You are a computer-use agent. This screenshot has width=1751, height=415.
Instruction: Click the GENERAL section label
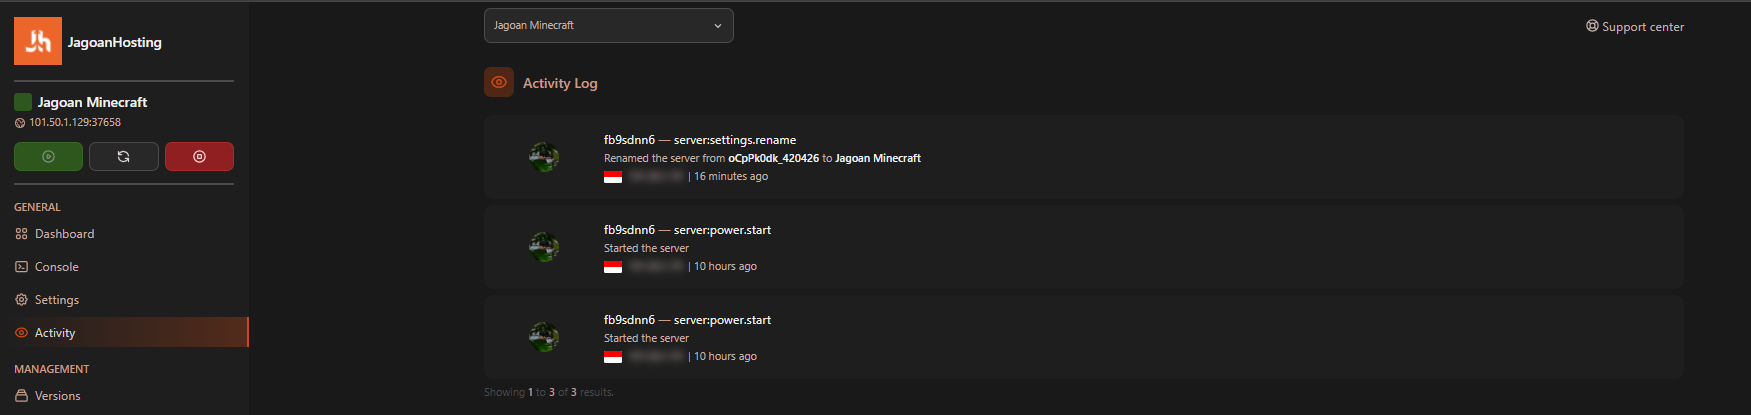click(x=37, y=207)
